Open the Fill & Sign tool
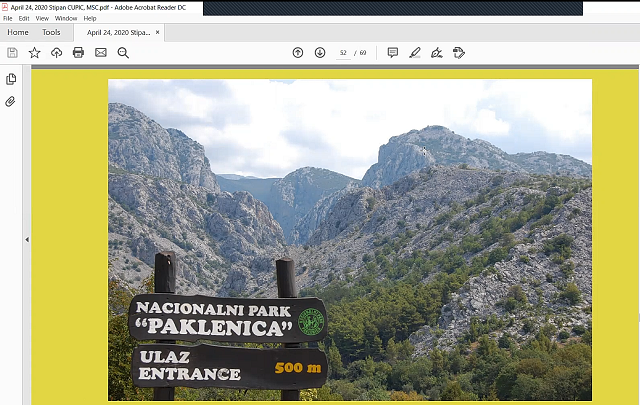 coord(436,52)
